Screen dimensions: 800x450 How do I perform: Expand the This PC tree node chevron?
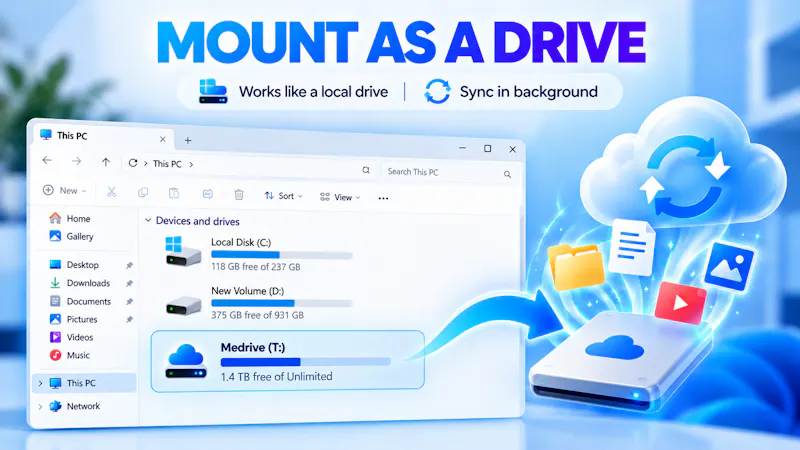tap(40, 383)
